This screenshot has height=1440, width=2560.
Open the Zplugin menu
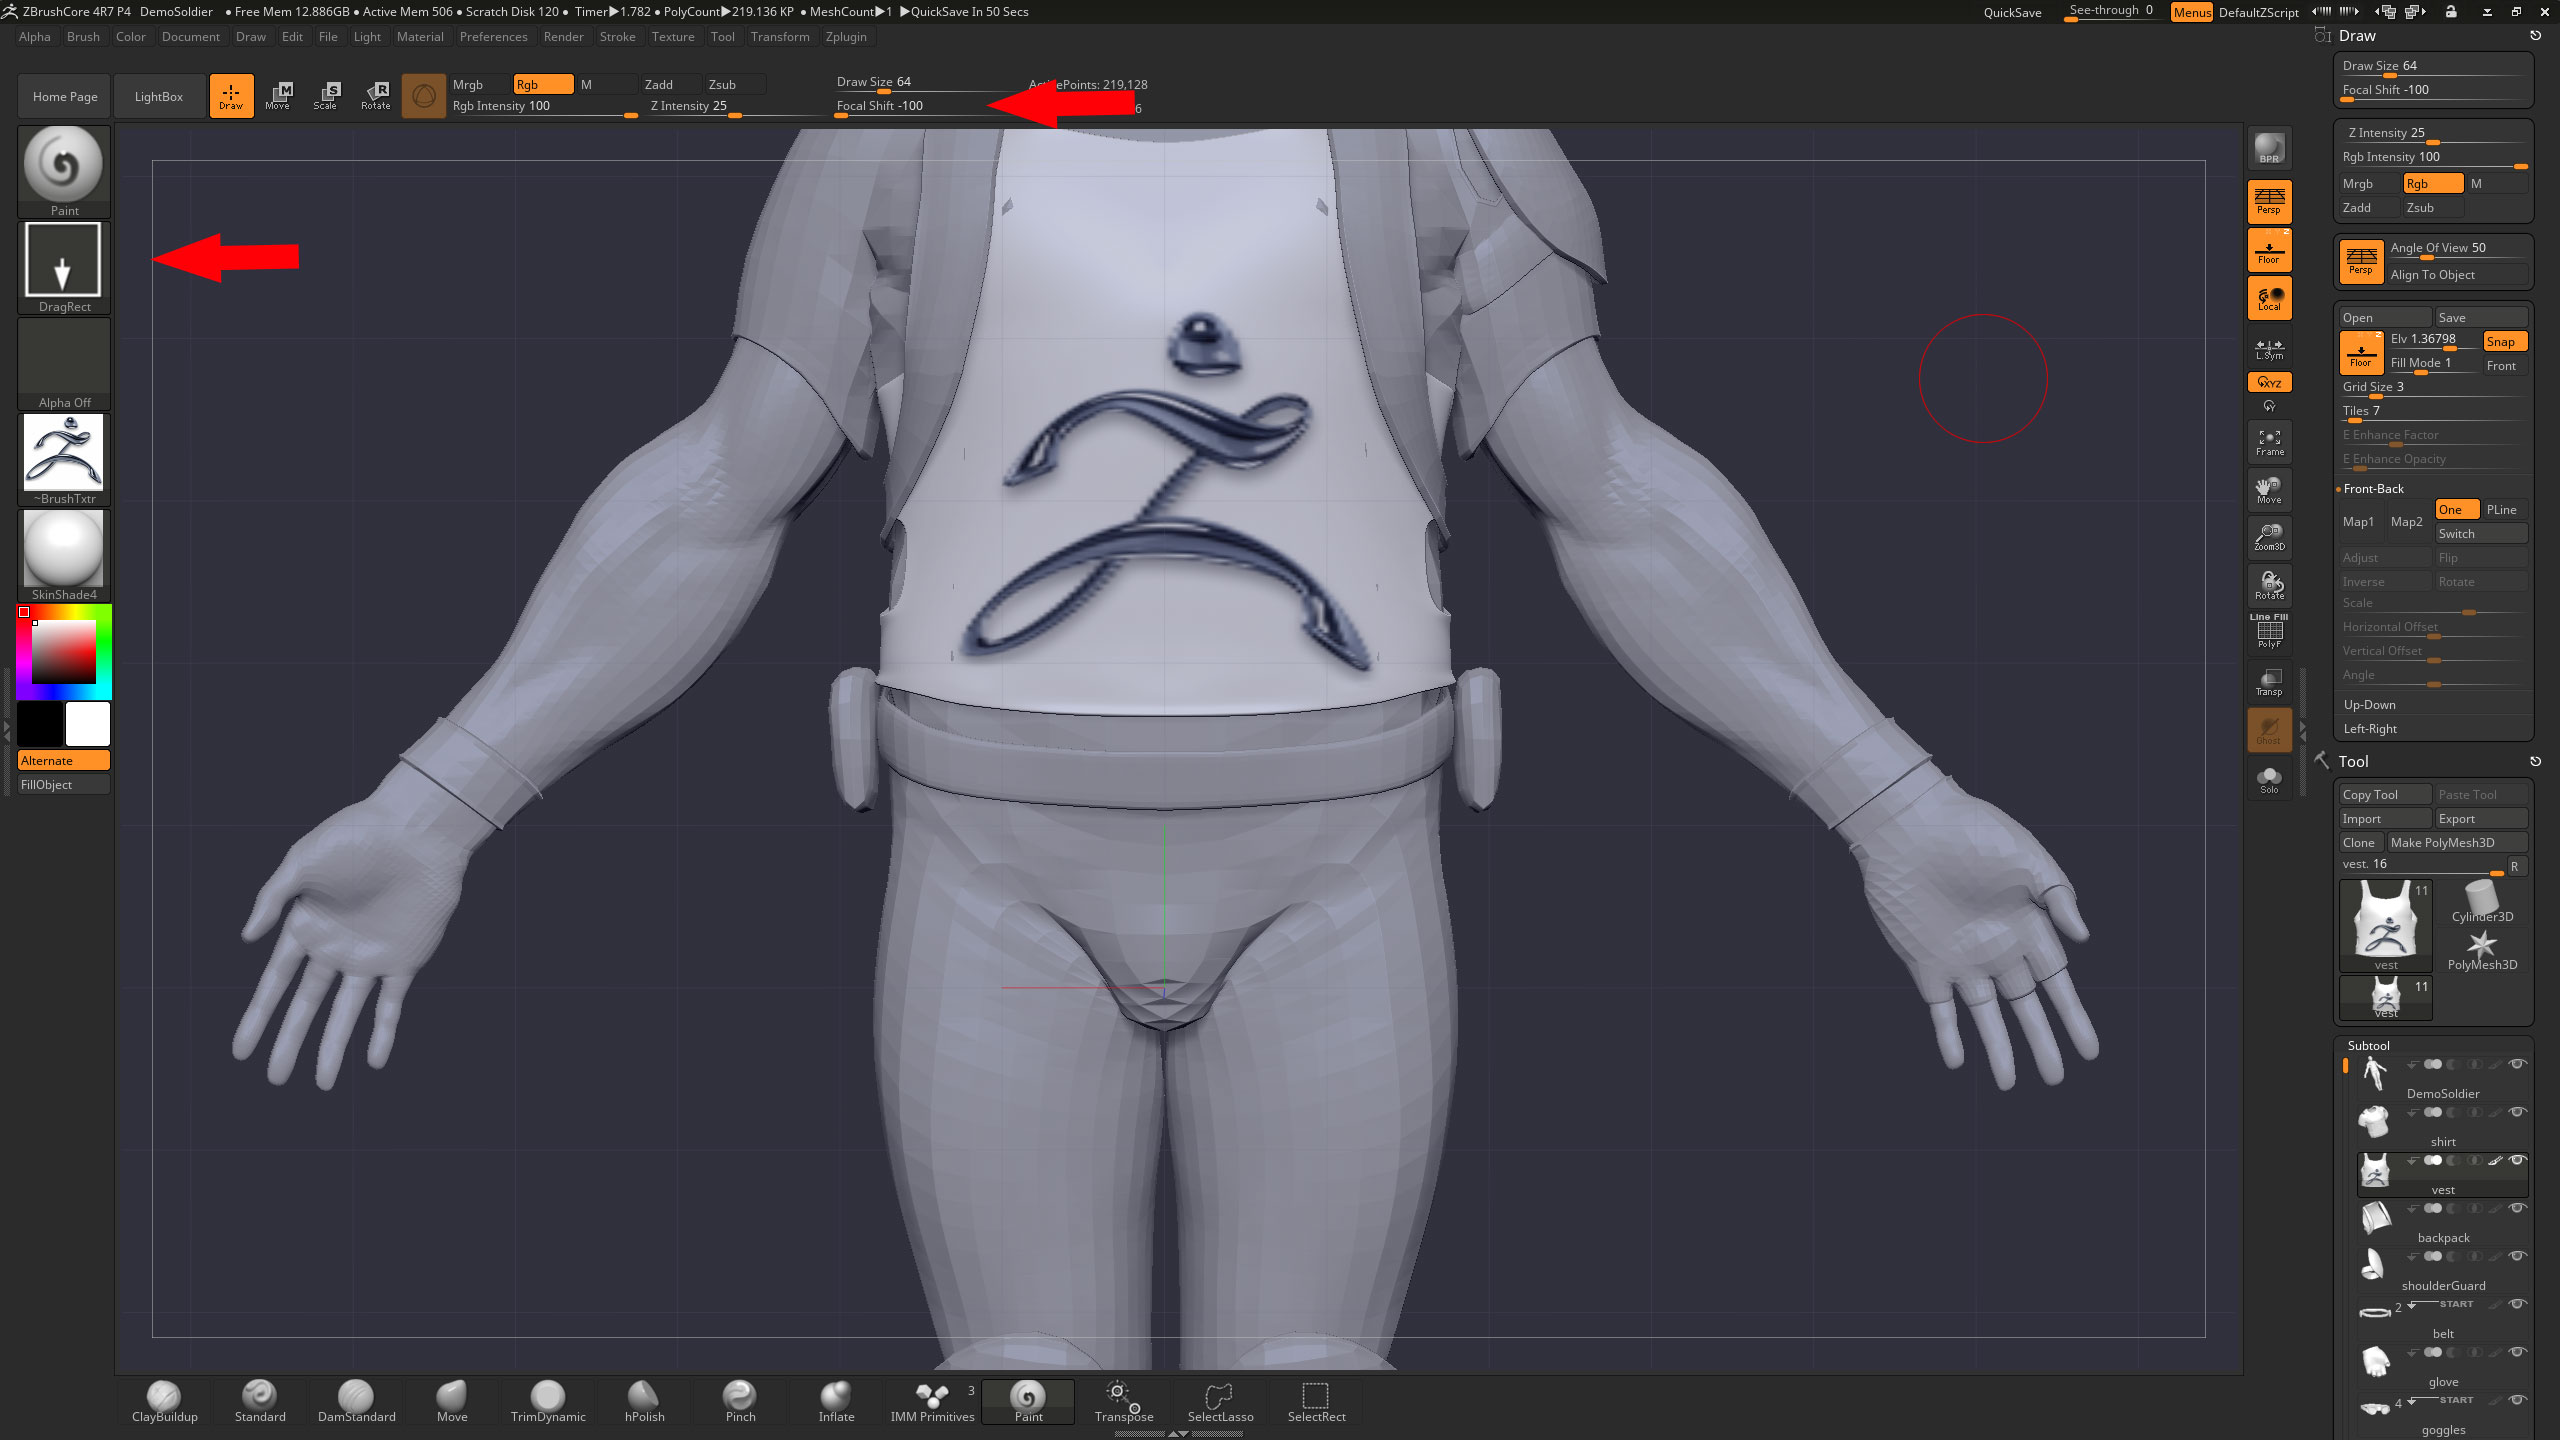click(x=845, y=37)
